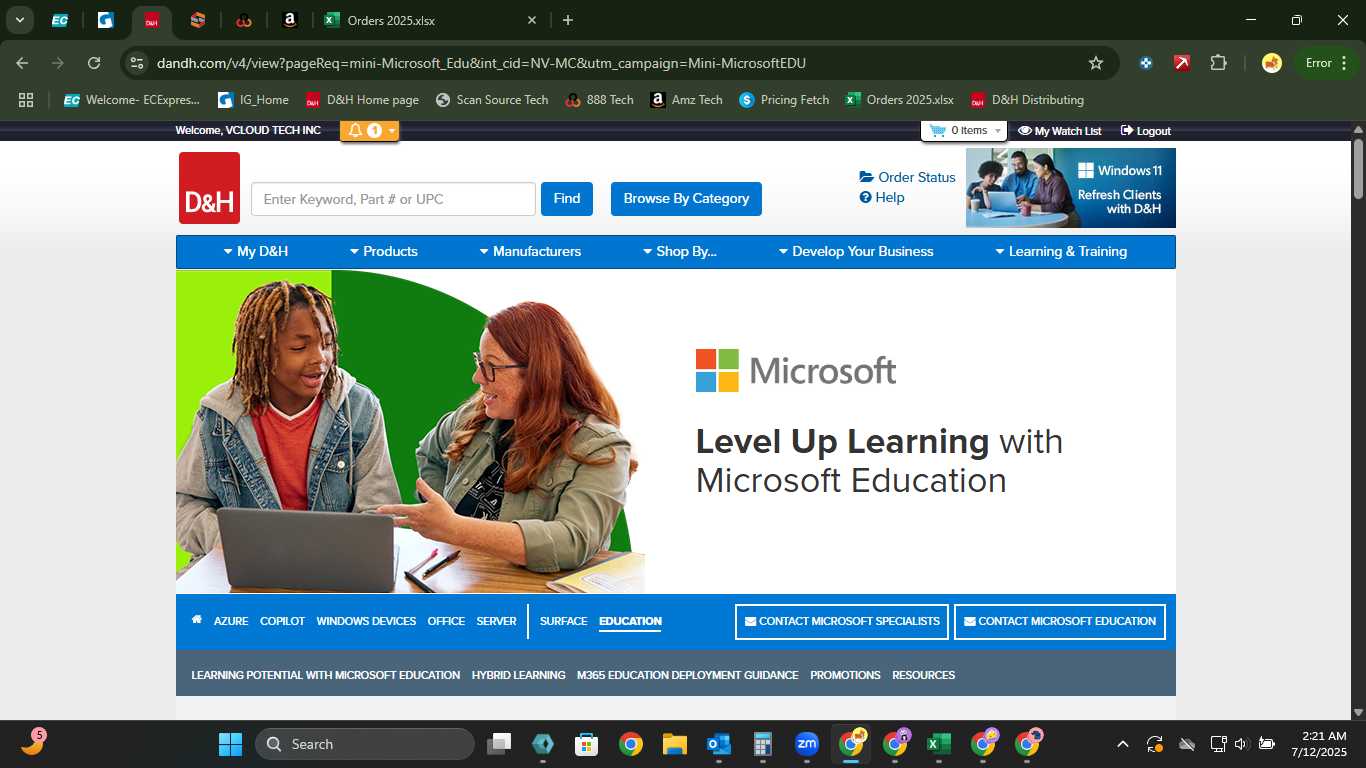
Task: Open D&H Home page bookmark
Action: [x=362, y=100]
